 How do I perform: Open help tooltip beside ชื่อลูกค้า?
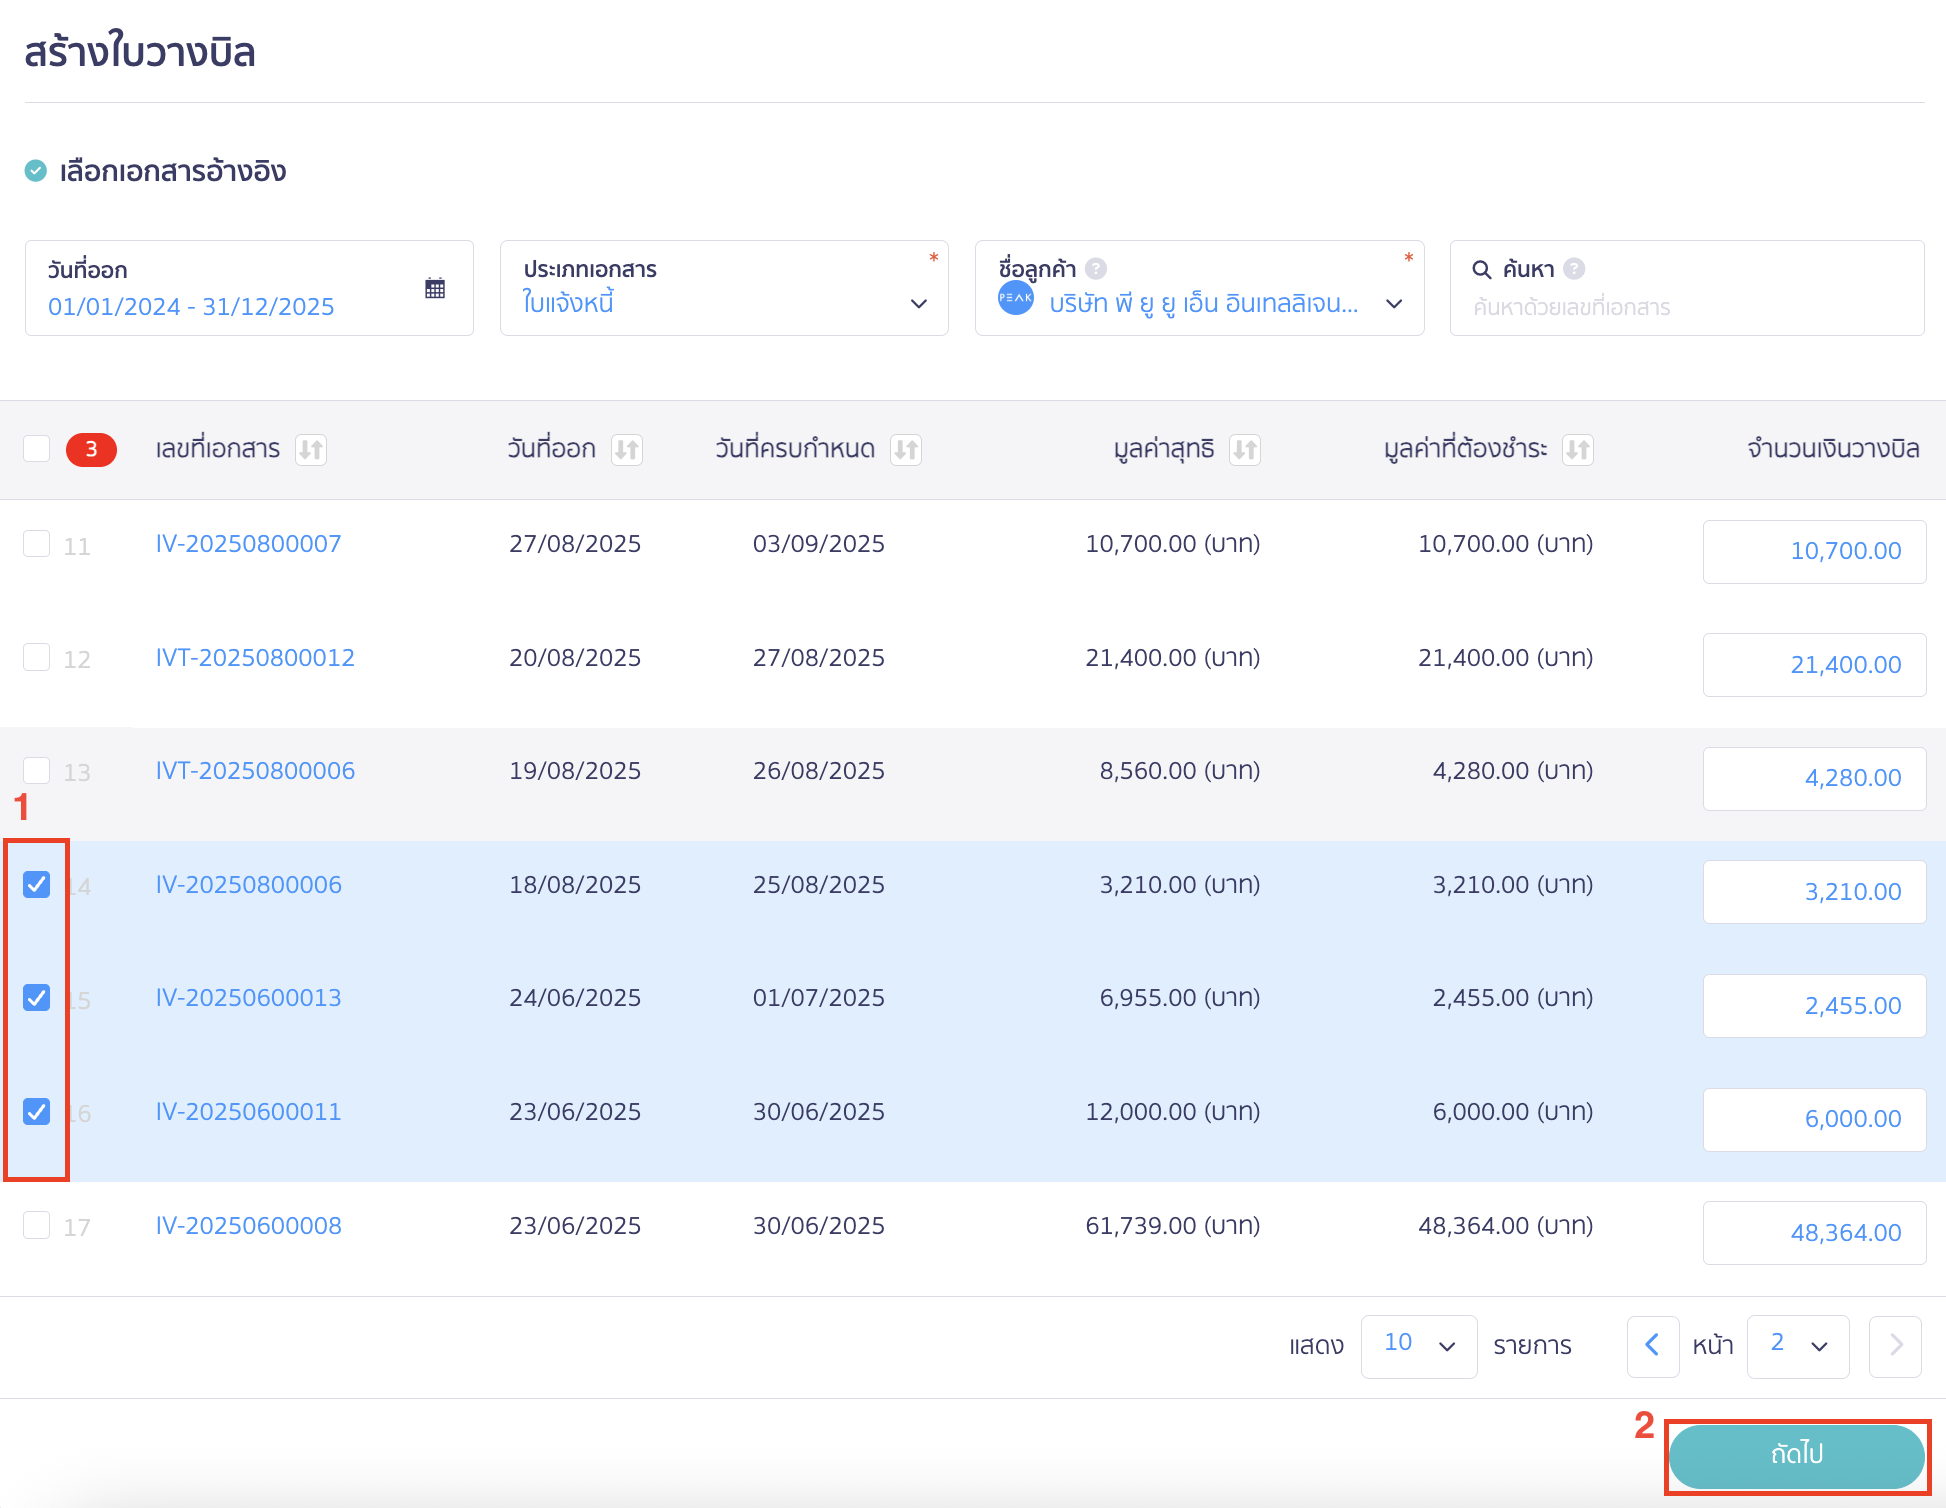pyautogui.click(x=1094, y=267)
